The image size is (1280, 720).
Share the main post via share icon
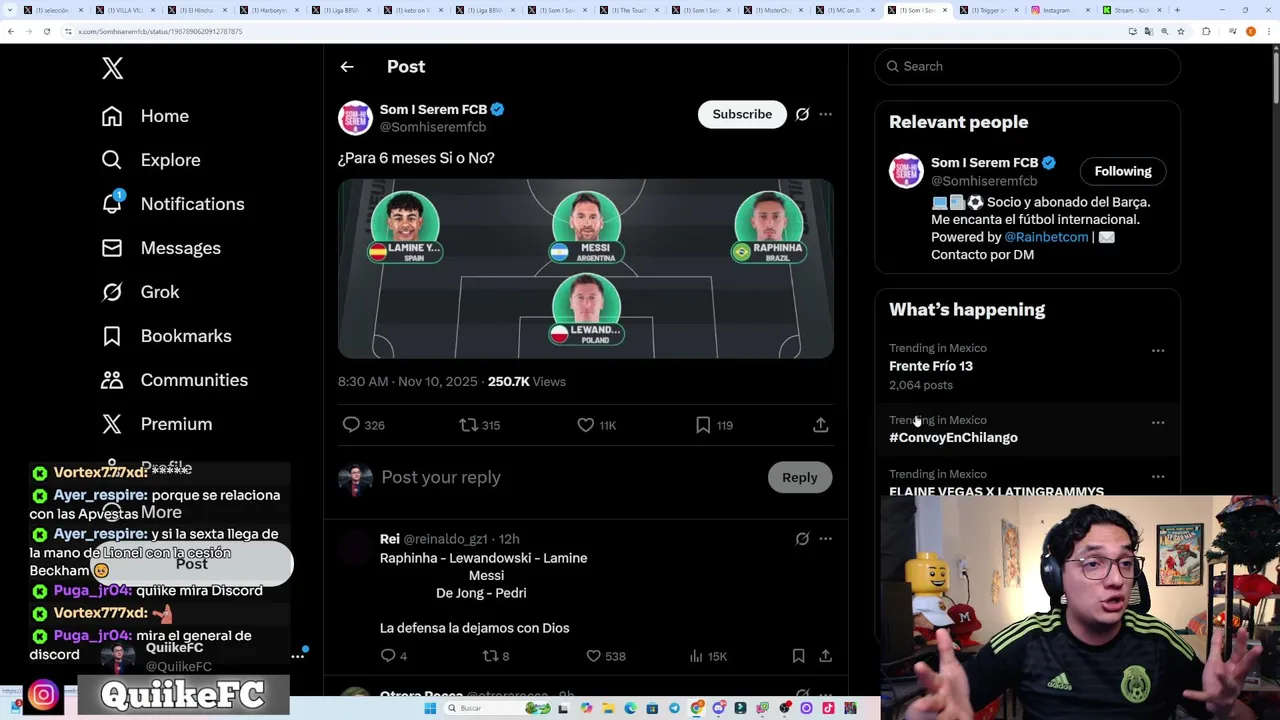pos(820,425)
